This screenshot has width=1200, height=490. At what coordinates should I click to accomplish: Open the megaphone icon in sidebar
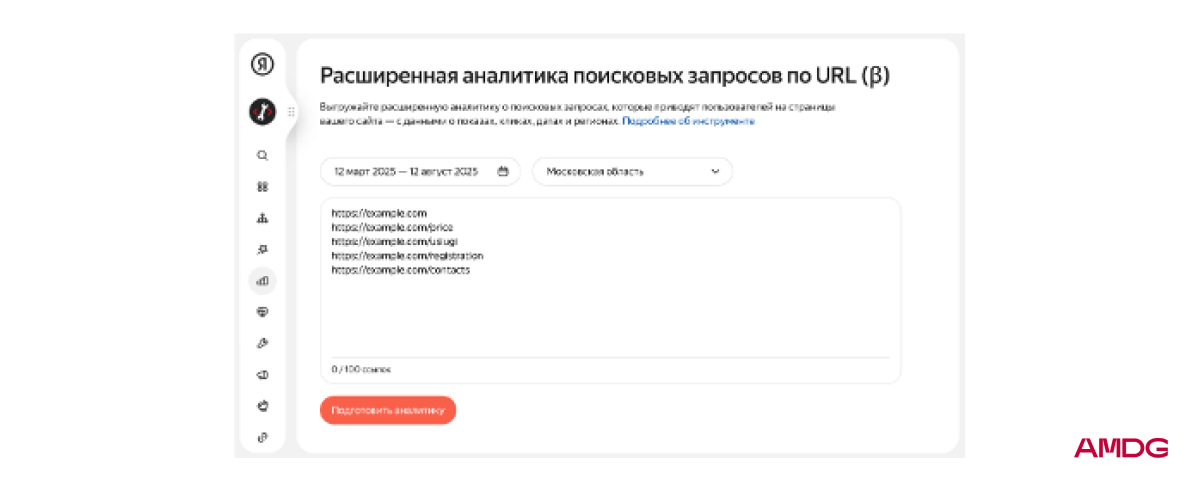(262, 374)
